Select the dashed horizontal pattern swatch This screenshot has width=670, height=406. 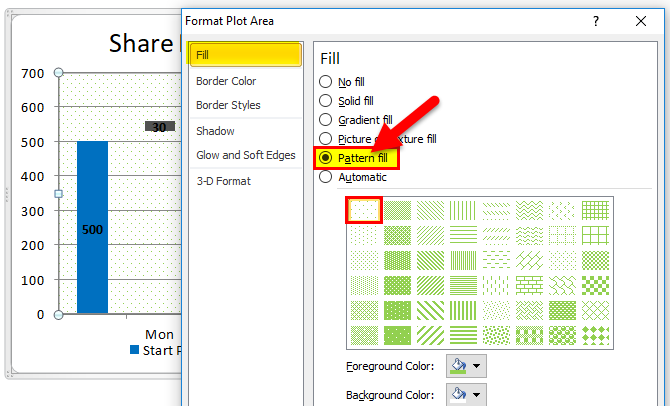[496, 260]
